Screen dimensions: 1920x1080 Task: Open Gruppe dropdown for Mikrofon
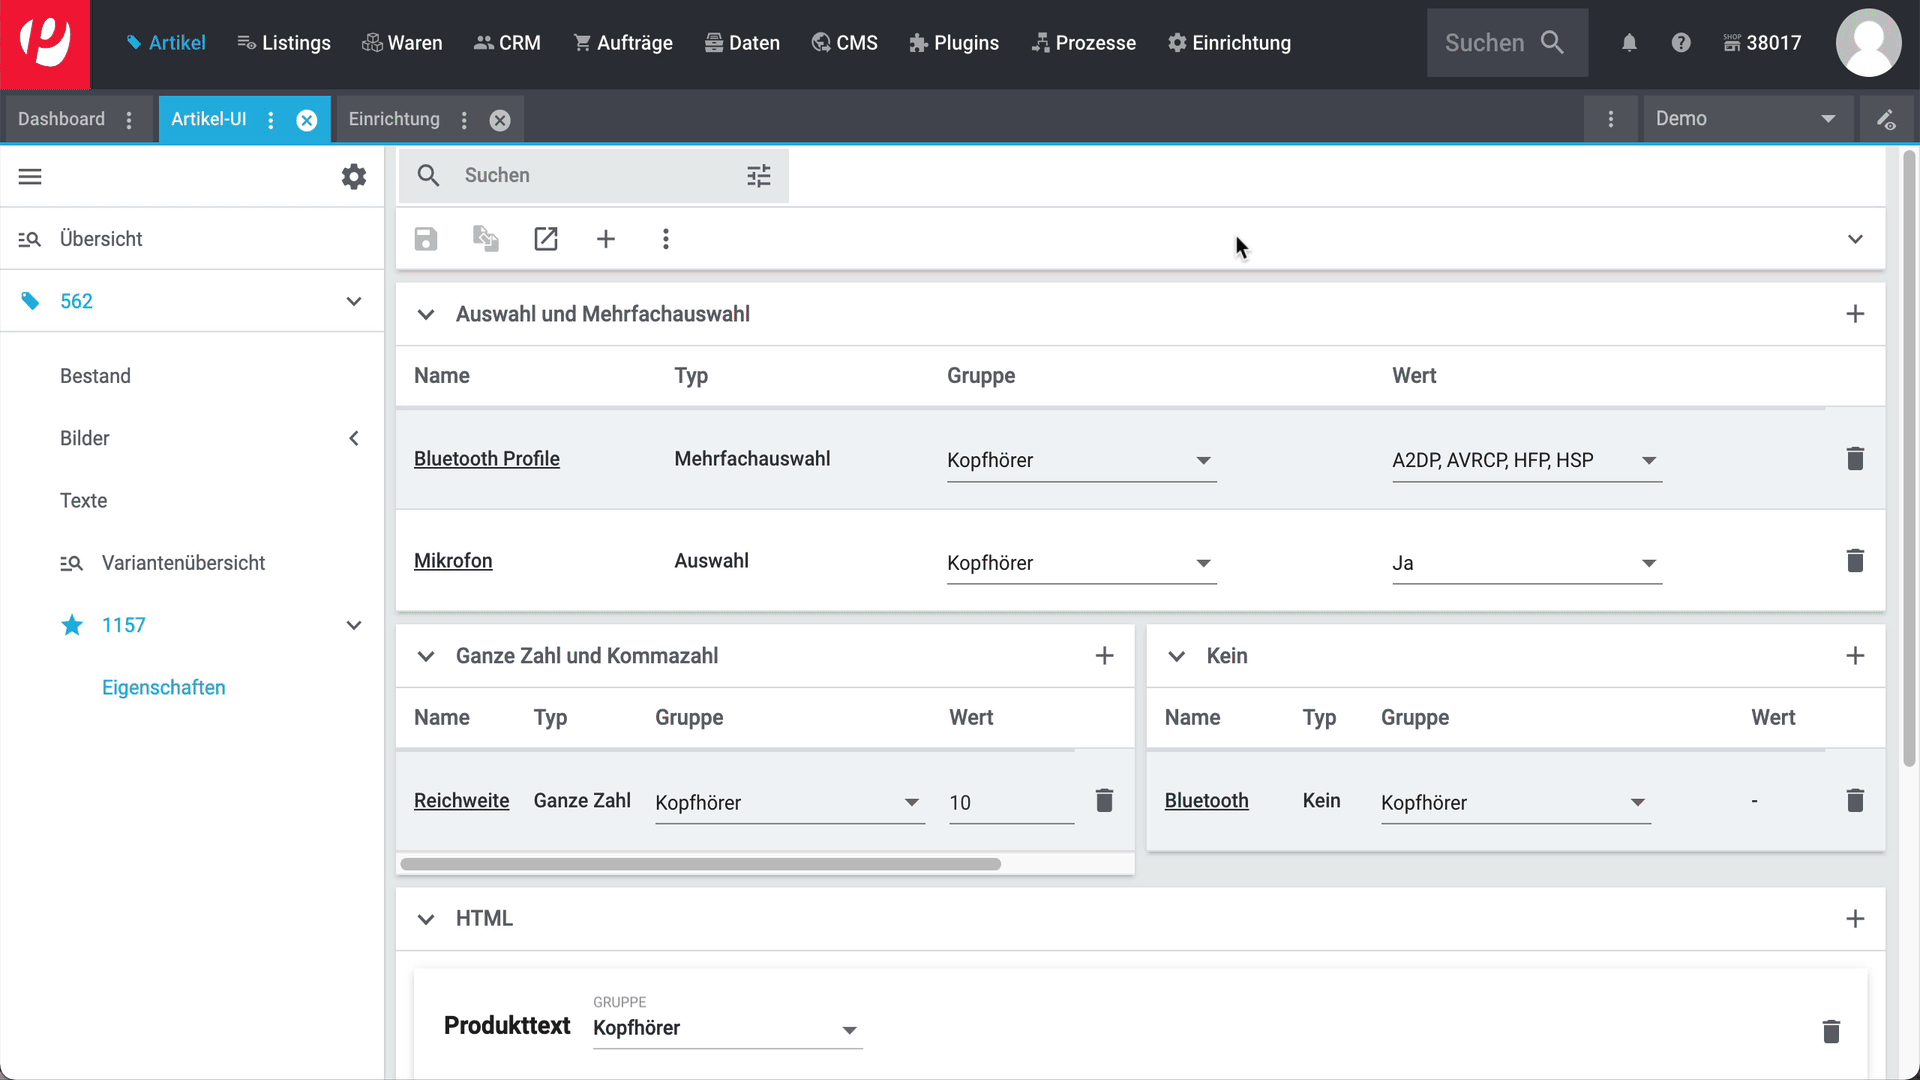click(x=1081, y=563)
